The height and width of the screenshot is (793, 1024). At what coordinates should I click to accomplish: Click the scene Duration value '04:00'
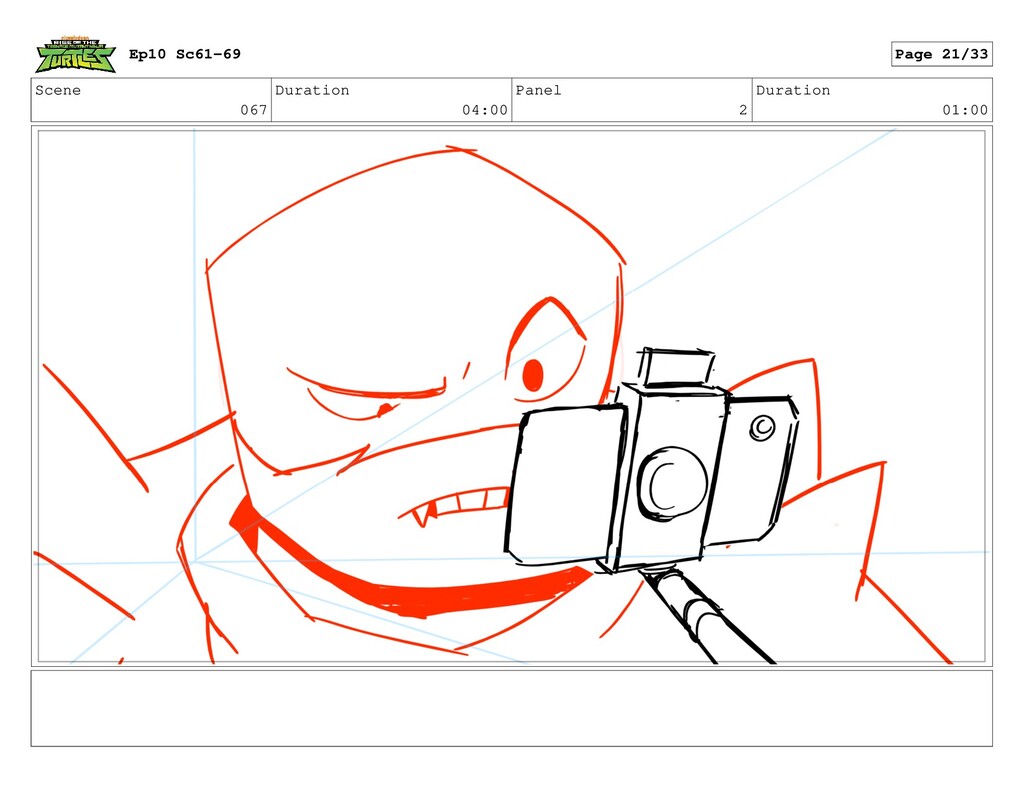(485, 110)
